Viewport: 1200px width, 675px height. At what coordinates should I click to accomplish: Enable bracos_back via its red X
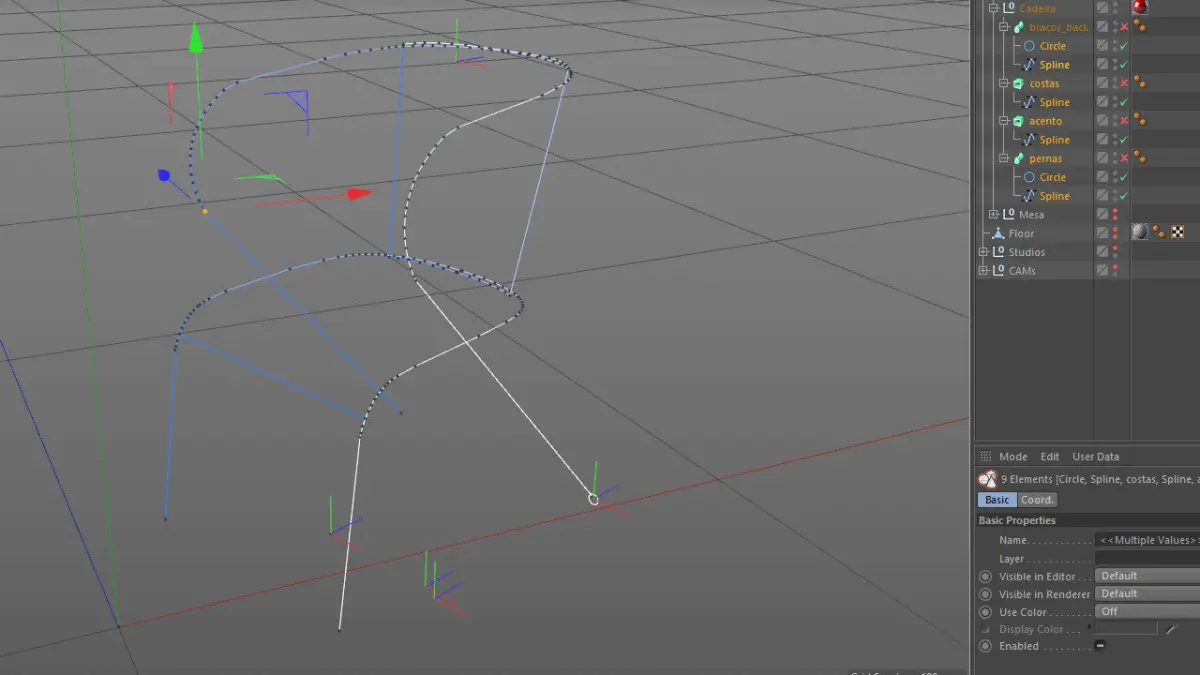point(1125,27)
